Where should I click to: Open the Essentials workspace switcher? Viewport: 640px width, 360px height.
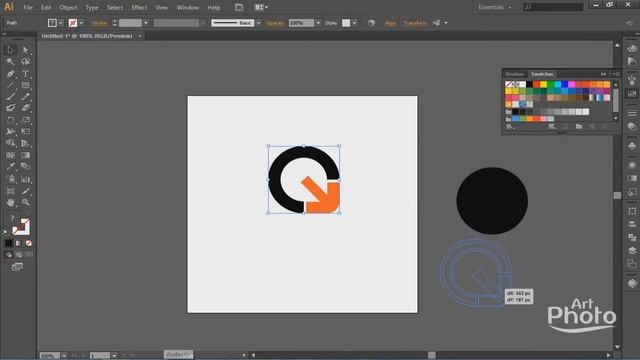pos(494,7)
